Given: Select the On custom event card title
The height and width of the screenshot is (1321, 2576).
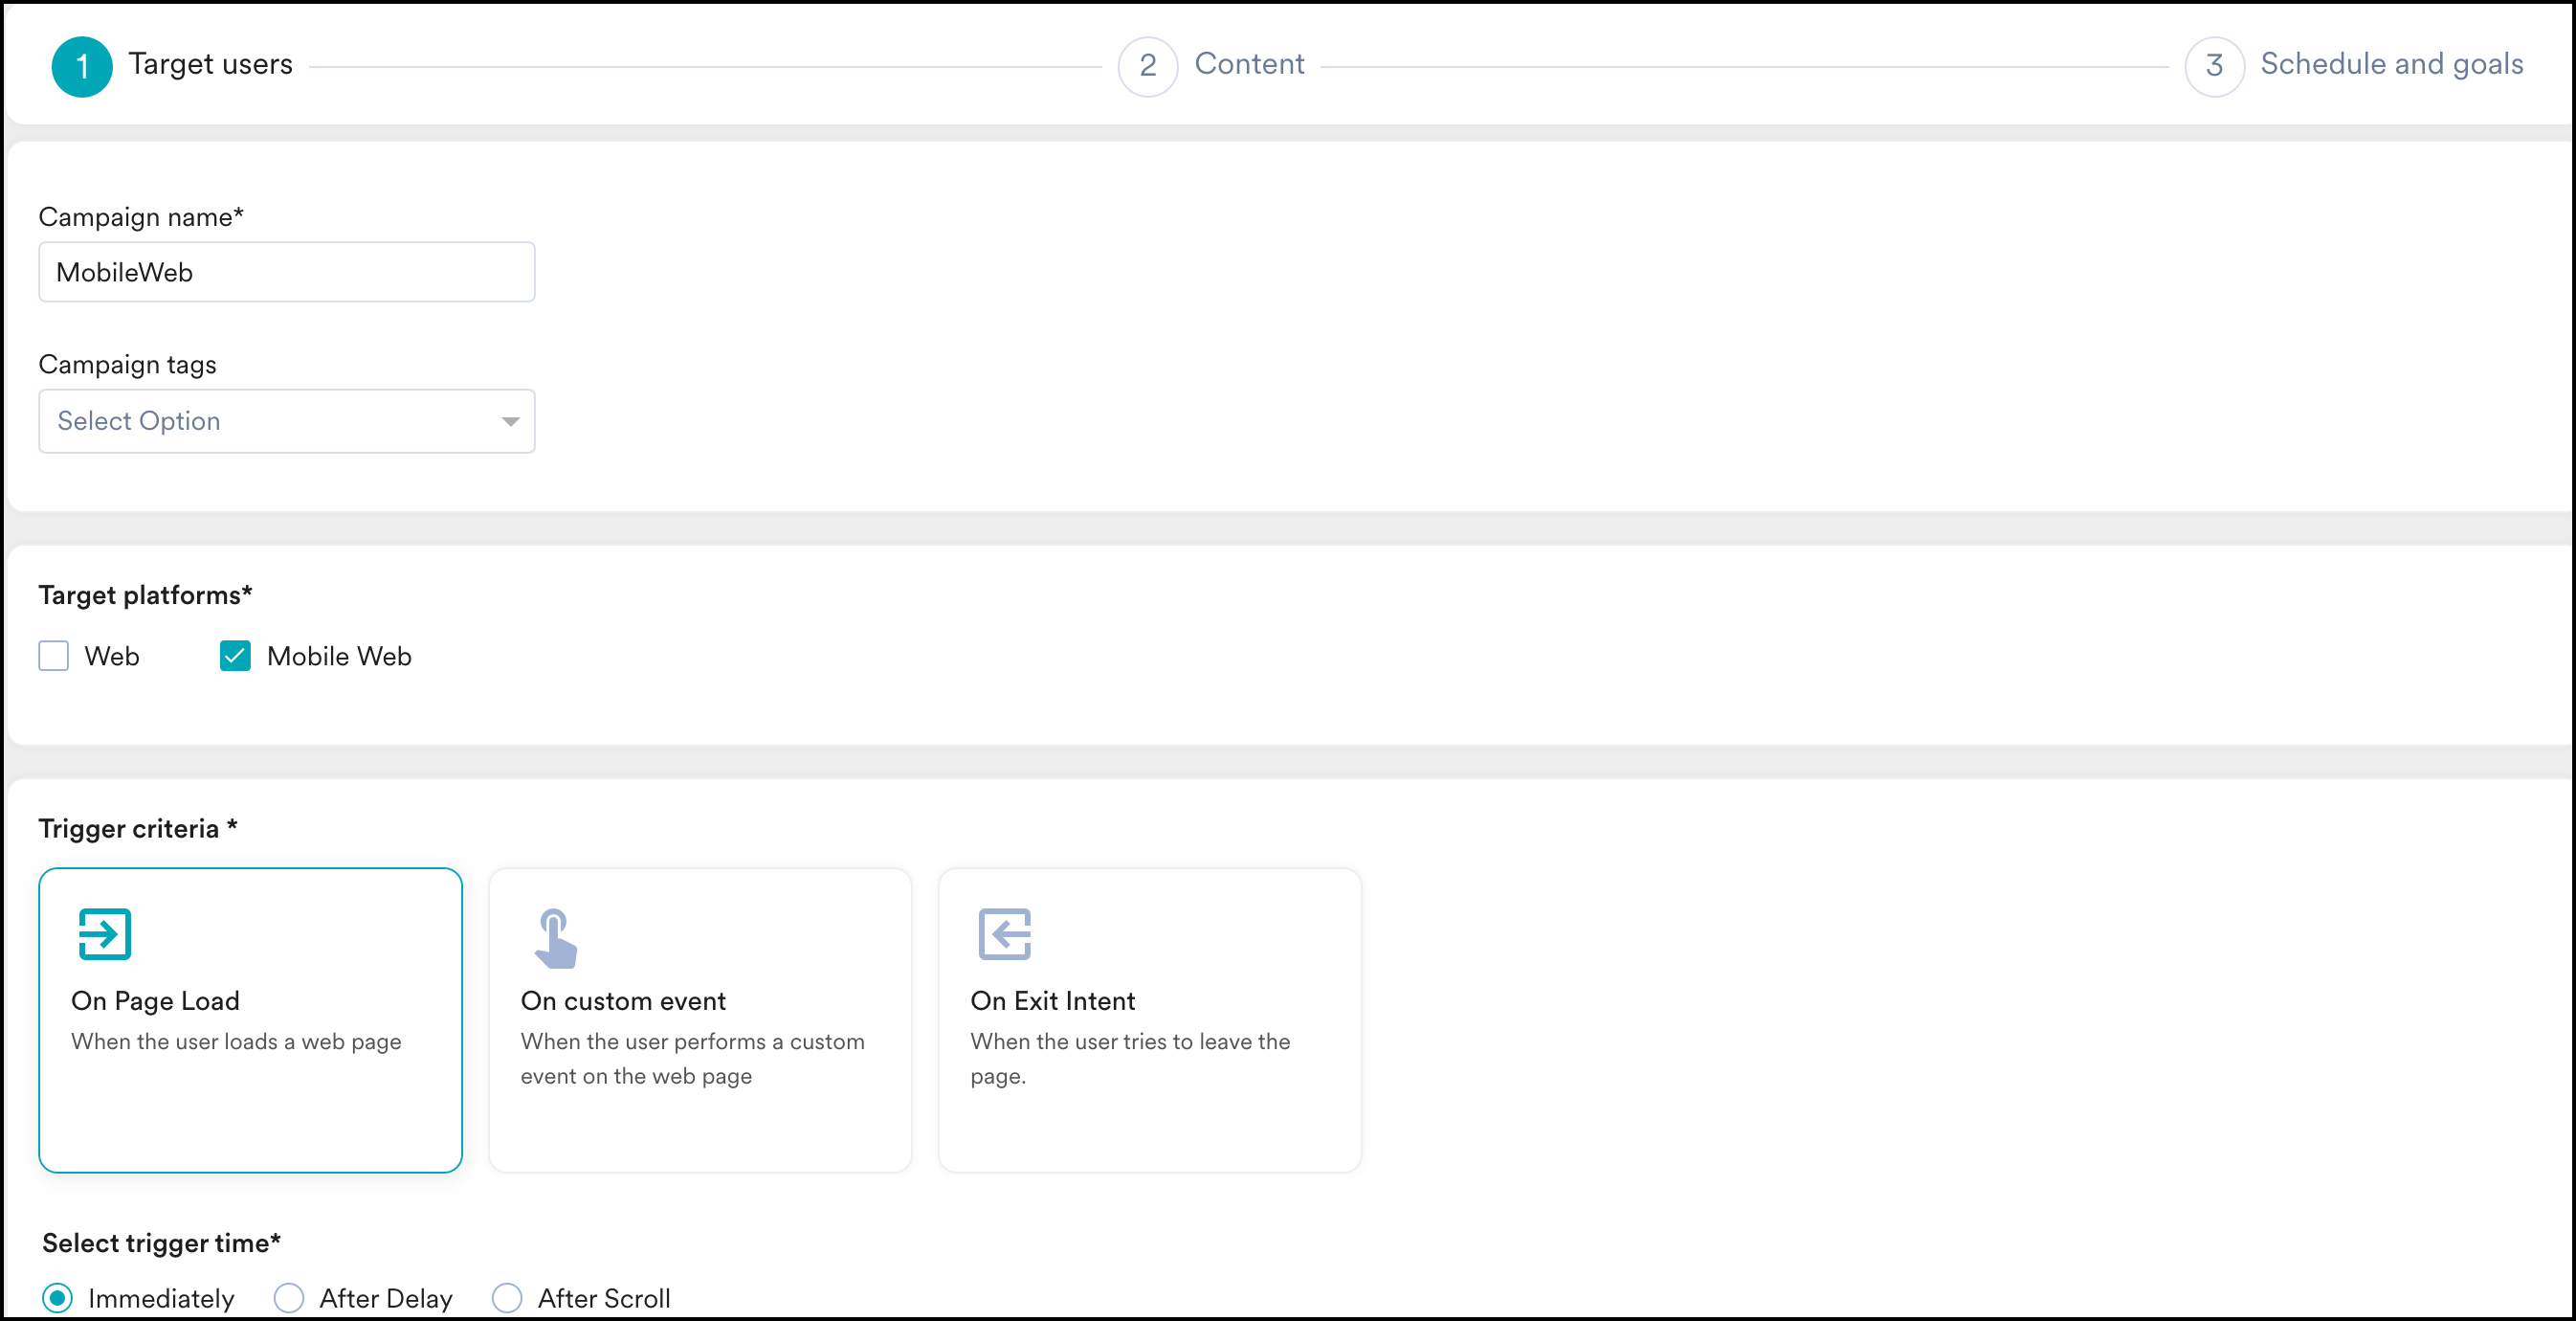Looking at the screenshot, I should pyautogui.click(x=623, y=1000).
